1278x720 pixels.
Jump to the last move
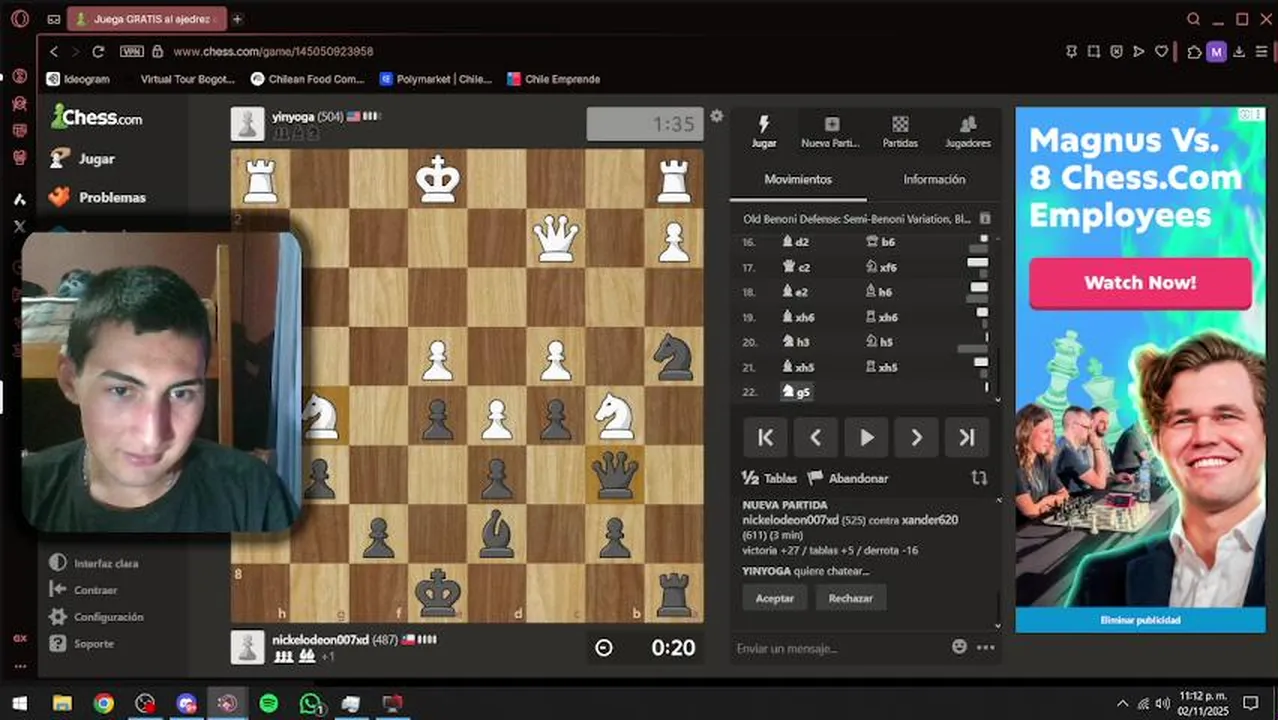pos(966,437)
